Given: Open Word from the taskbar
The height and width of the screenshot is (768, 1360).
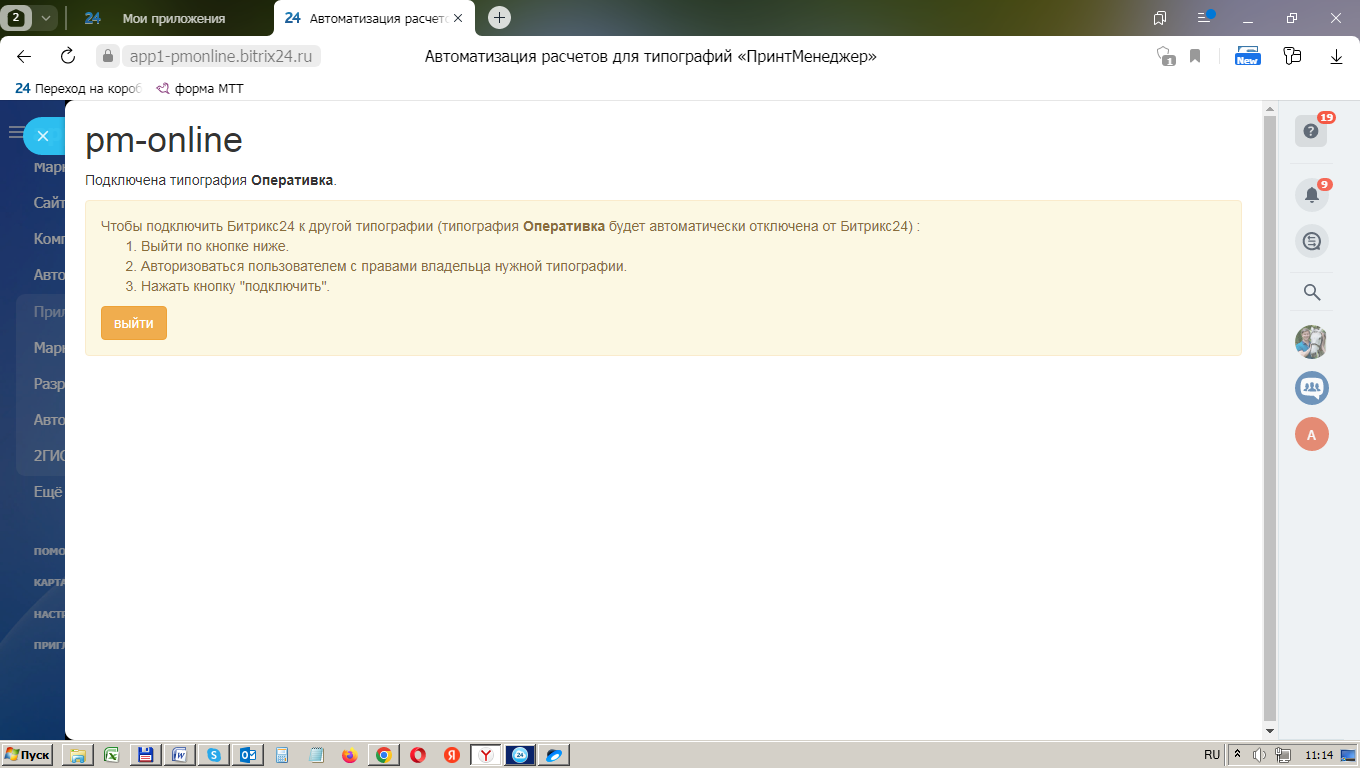Looking at the screenshot, I should (x=179, y=755).
